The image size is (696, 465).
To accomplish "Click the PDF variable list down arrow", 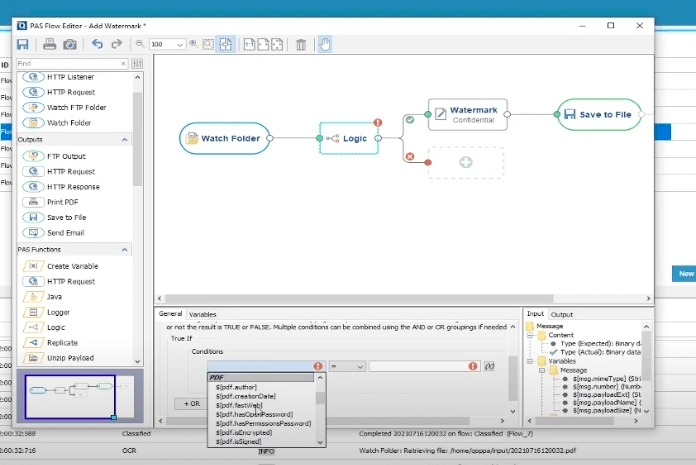I will click(x=320, y=442).
